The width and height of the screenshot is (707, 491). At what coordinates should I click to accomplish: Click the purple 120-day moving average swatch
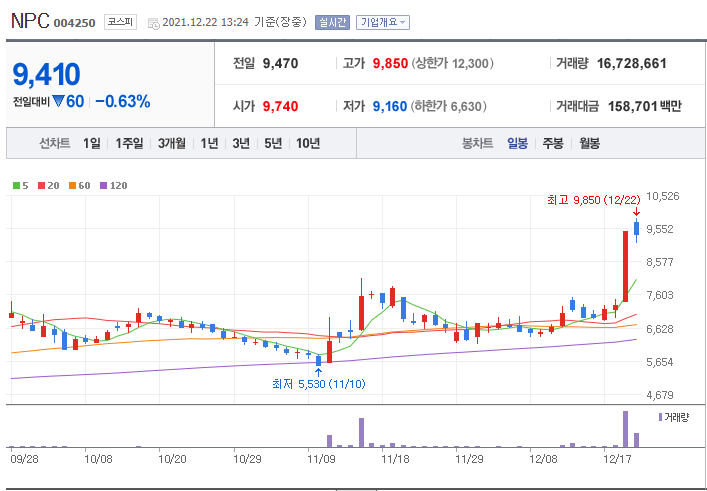coord(103,185)
